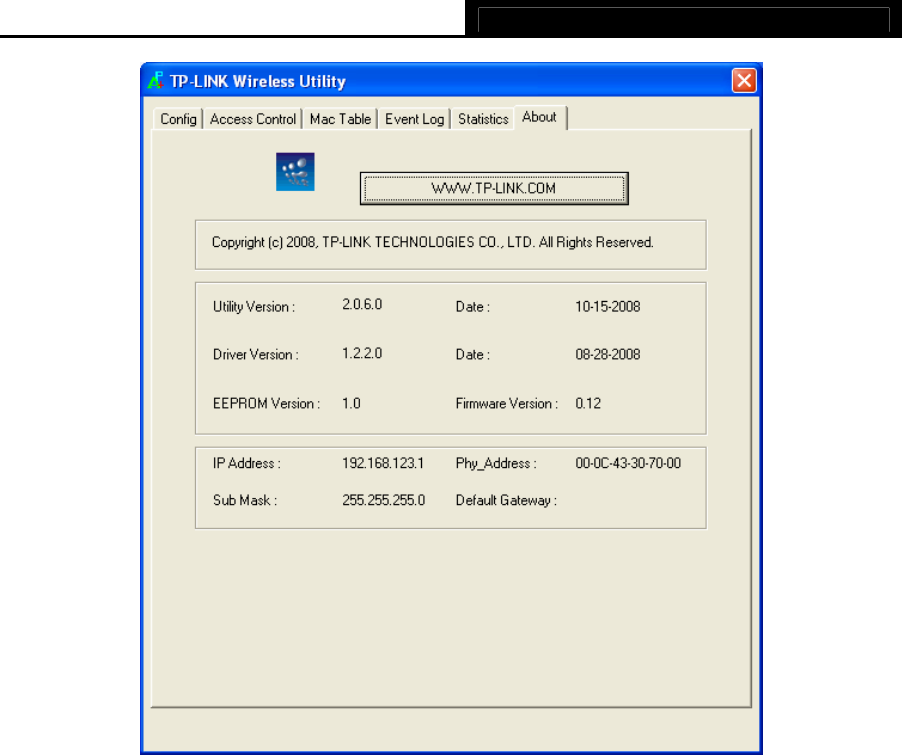The image size is (902, 755).
Task: Click the TP-LINK title bar app icon
Action: (x=155, y=81)
